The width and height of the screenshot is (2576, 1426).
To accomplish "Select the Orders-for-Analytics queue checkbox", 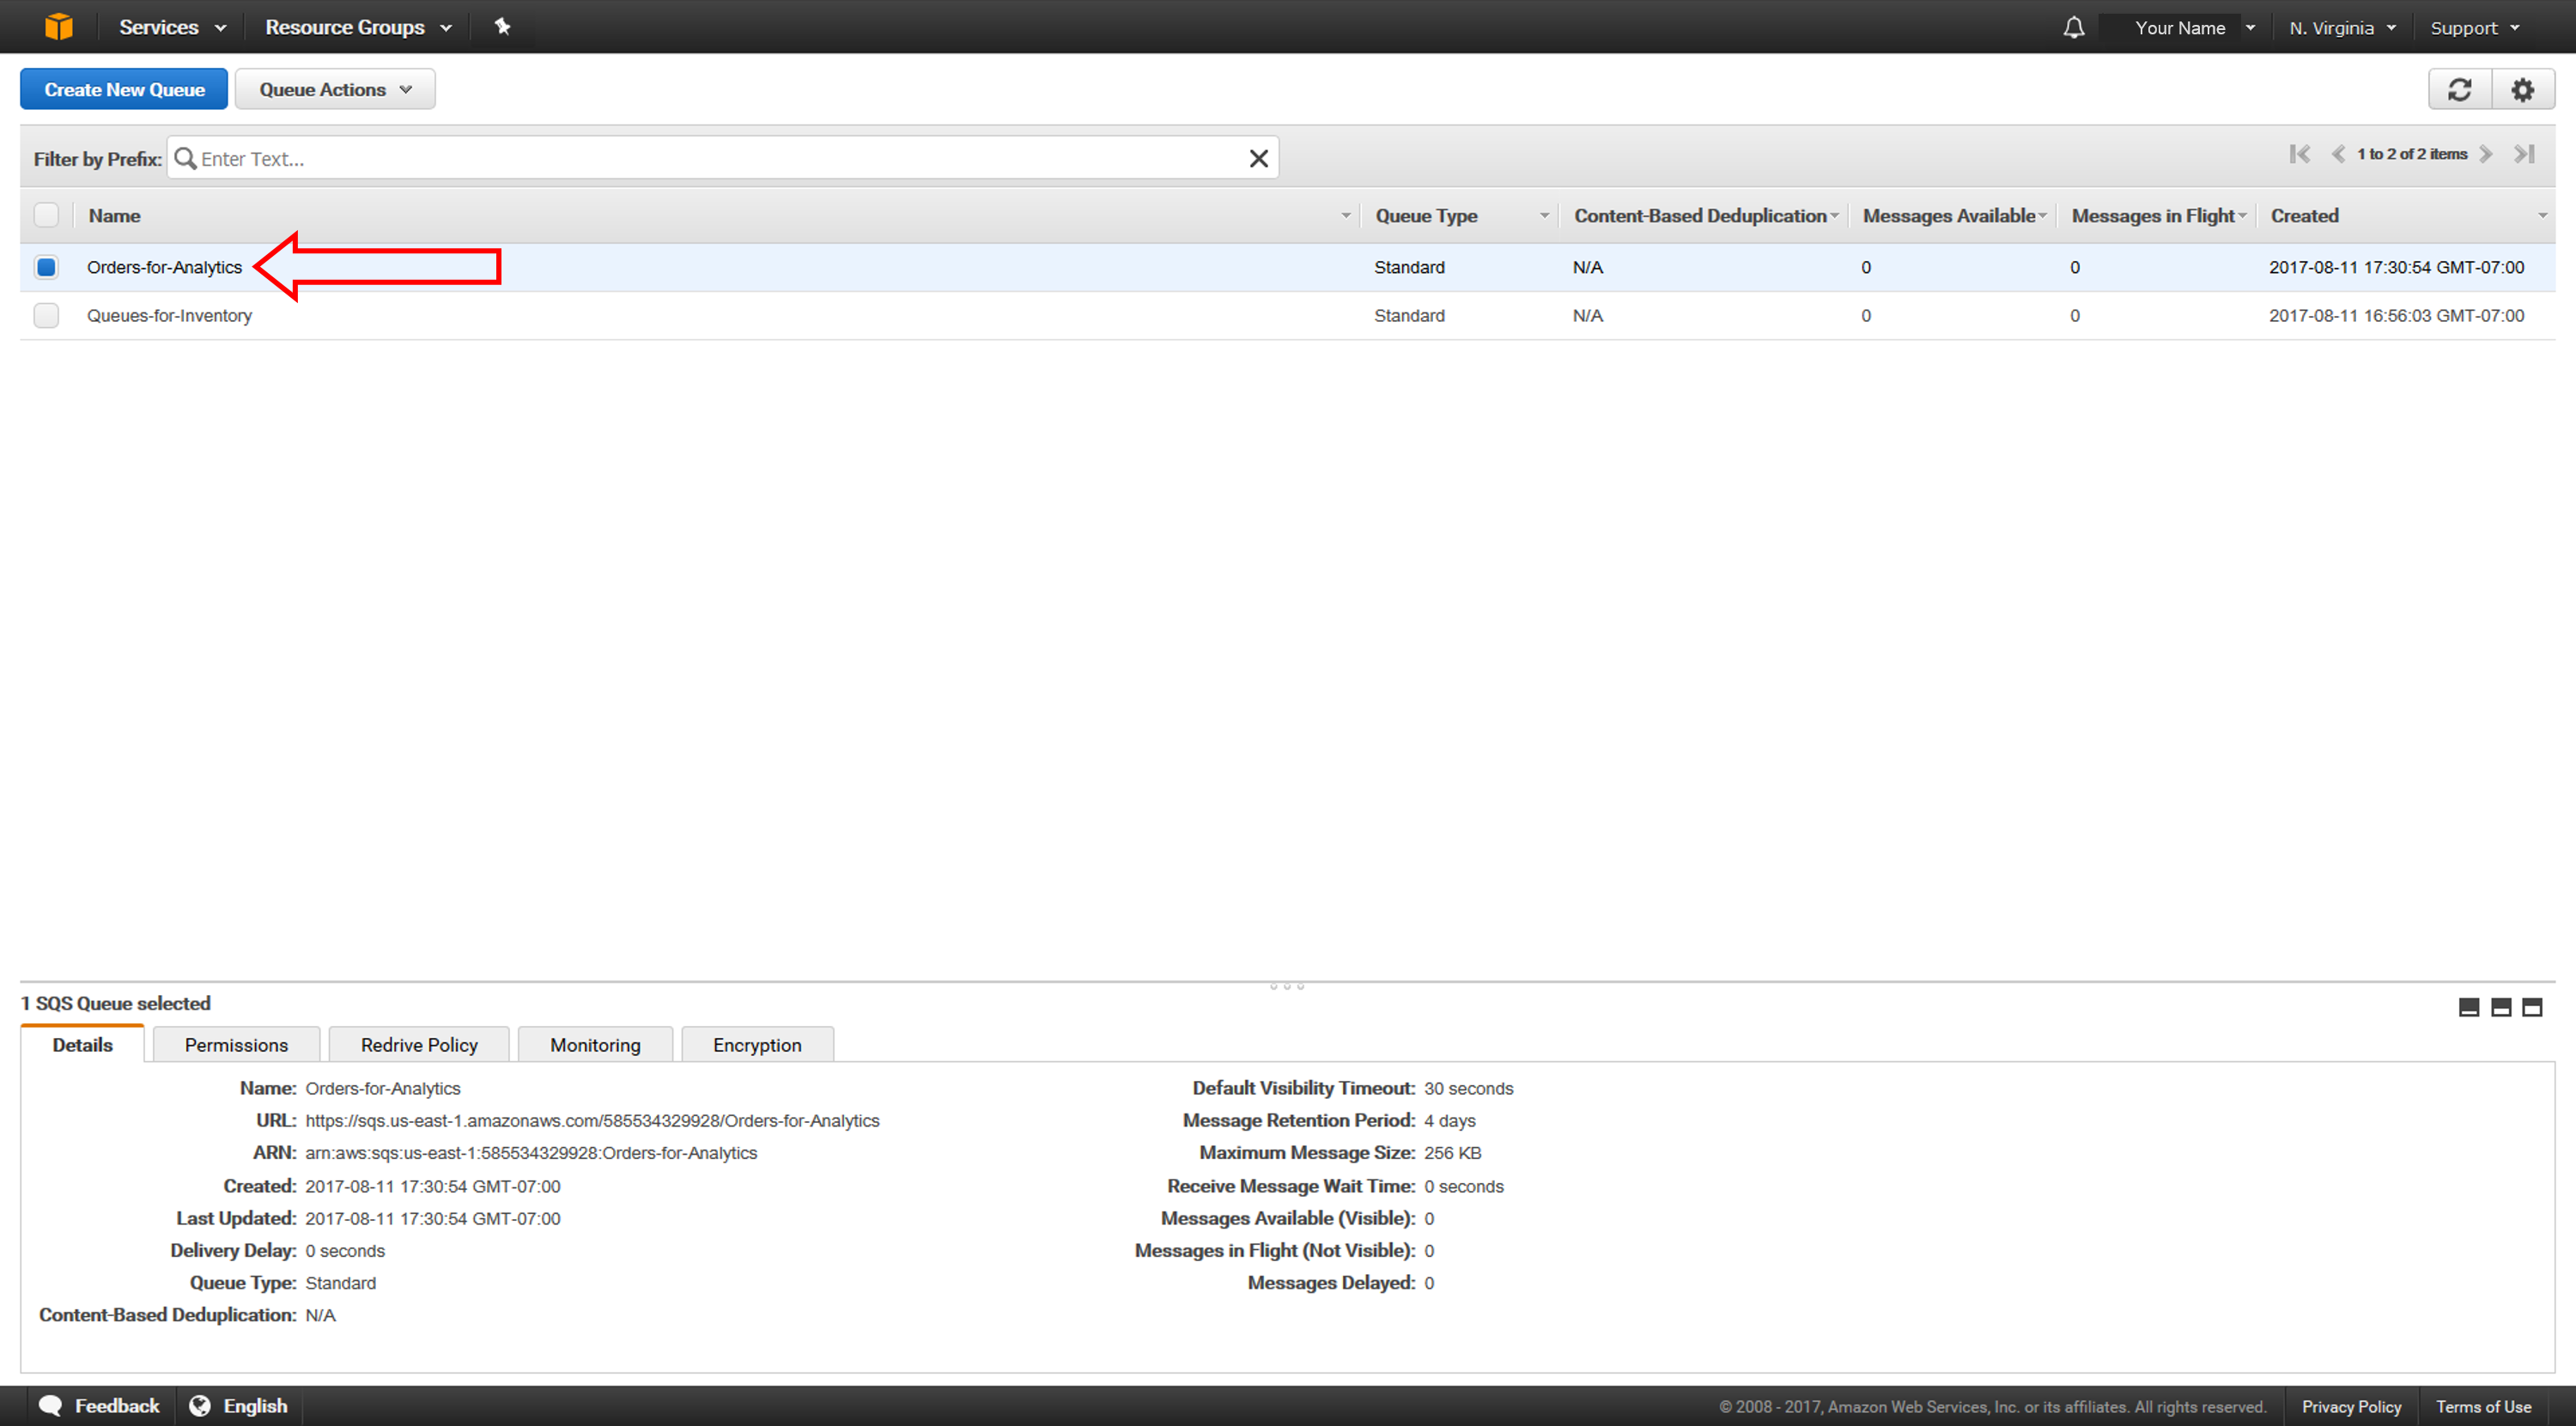I will click(47, 265).
